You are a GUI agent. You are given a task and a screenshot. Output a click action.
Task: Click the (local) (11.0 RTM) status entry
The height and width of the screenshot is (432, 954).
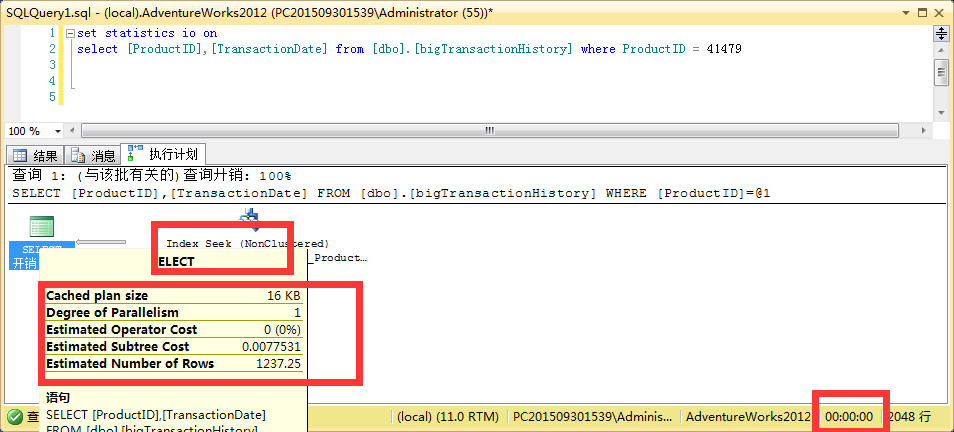447,417
